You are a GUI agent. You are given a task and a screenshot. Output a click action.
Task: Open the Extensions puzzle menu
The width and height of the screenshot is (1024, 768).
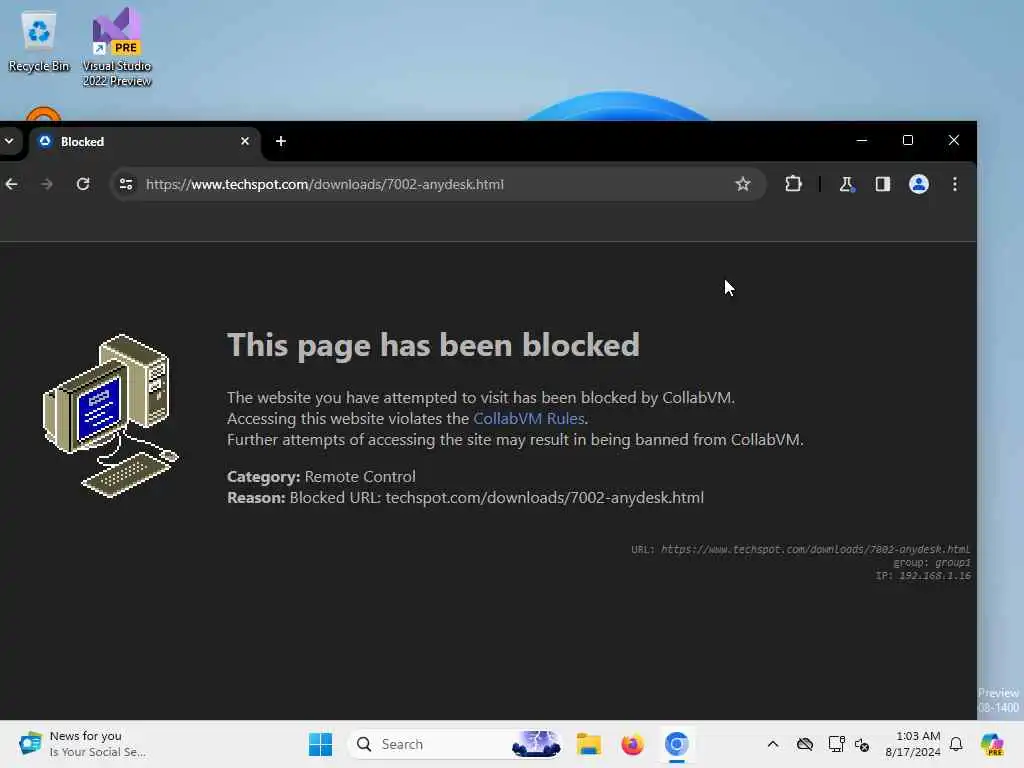tap(793, 184)
